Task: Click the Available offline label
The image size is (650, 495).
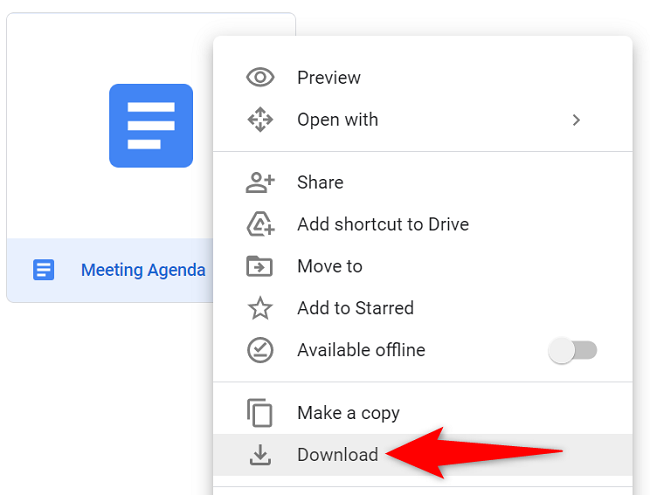Action: click(x=361, y=350)
